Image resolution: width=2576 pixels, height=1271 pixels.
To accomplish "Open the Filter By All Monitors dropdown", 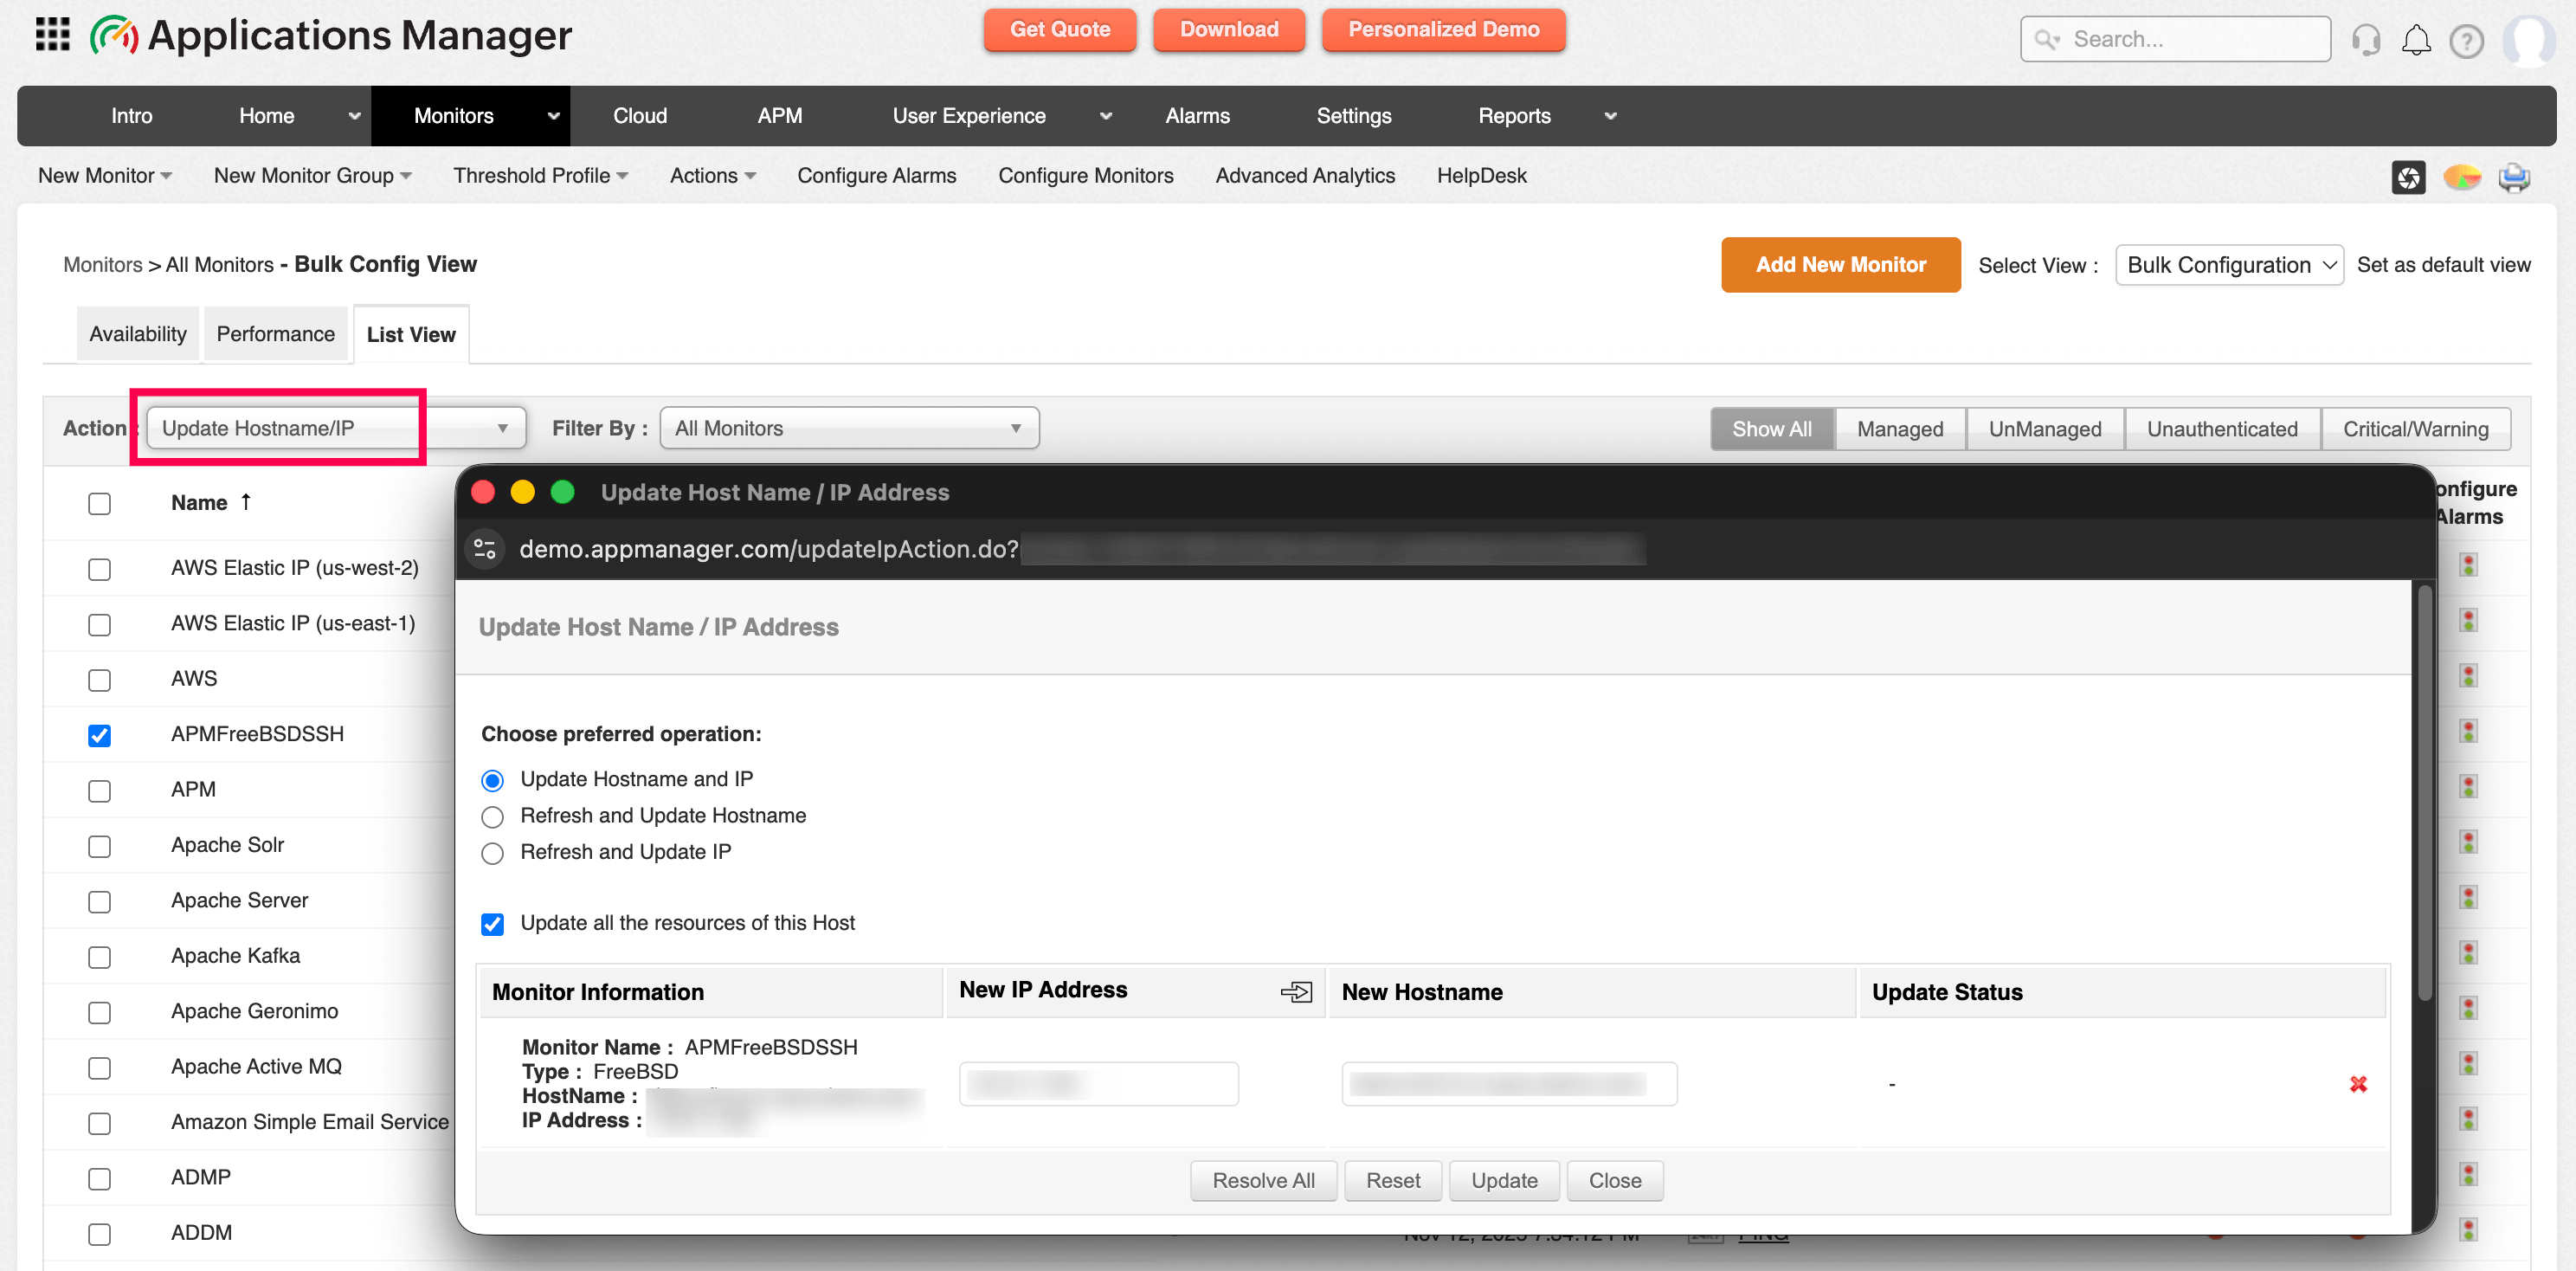I will click(849, 428).
